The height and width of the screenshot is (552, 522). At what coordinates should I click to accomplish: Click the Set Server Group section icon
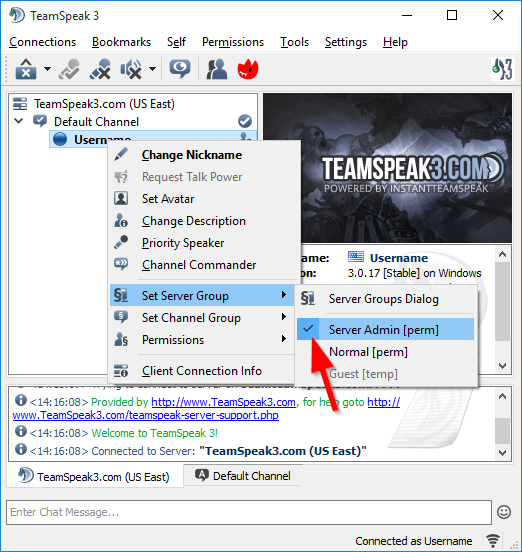pyautogui.click(x=121, y=295)
